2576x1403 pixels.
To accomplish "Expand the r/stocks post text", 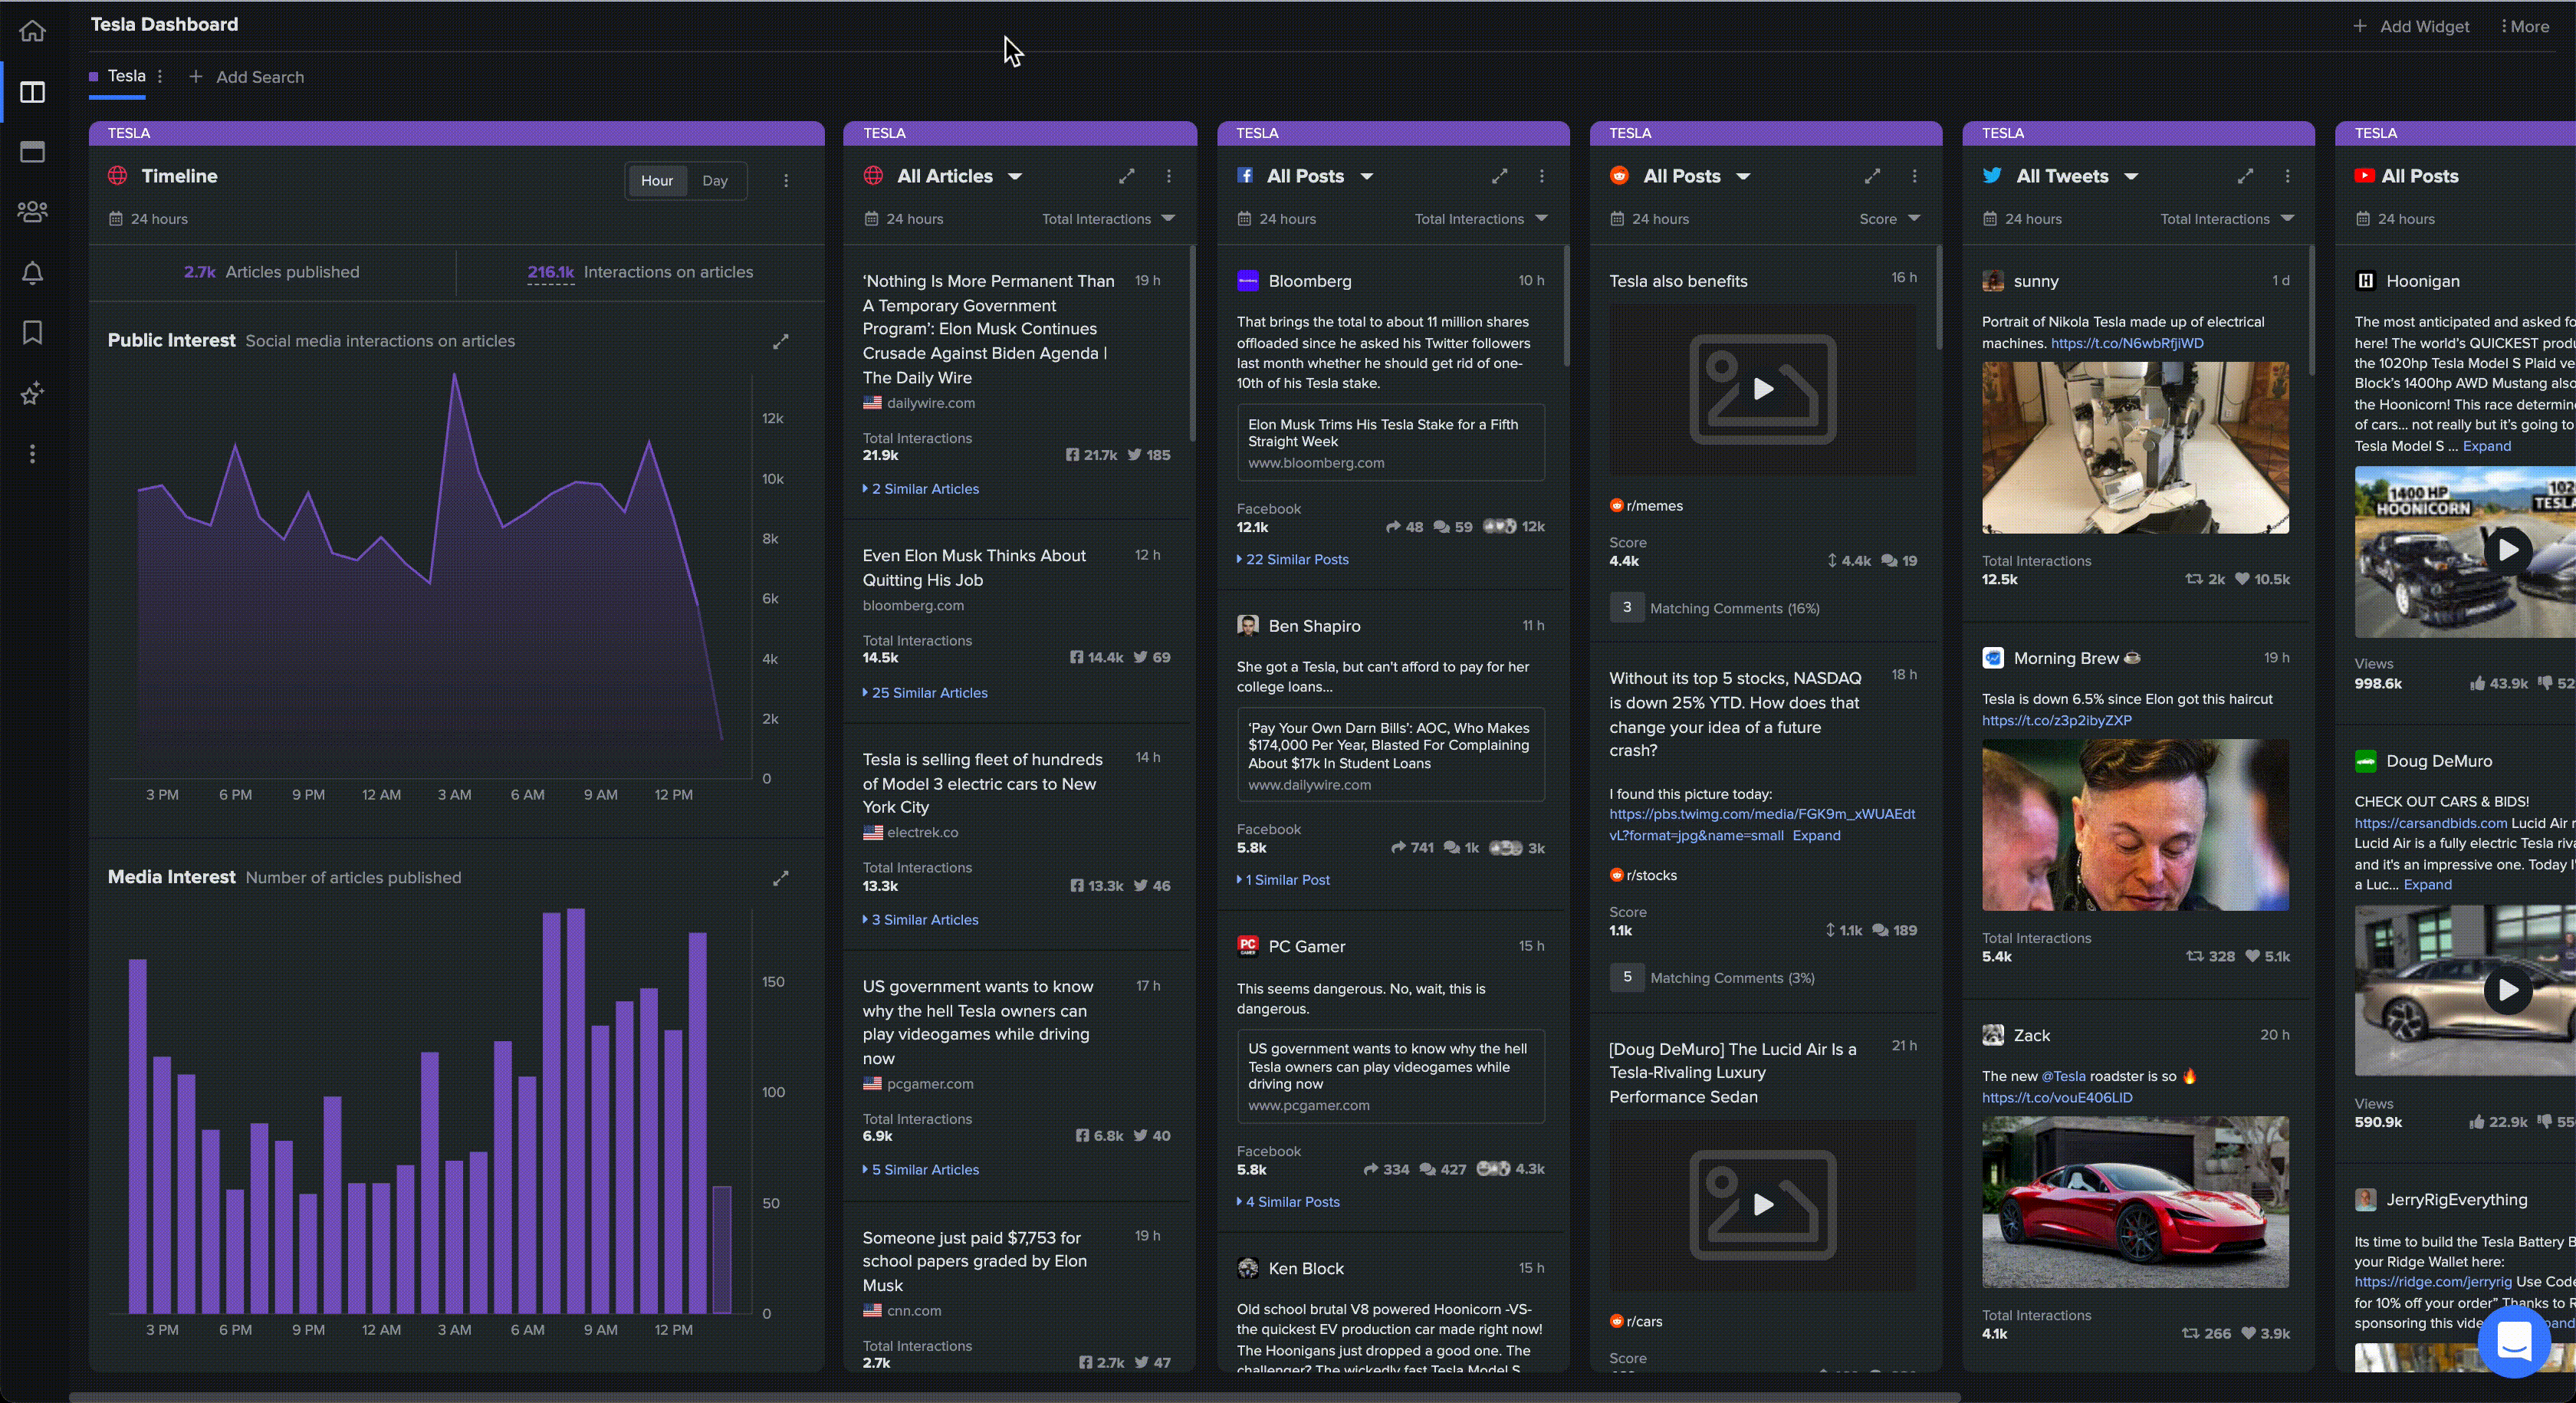I will click(x=1816, y=836).
